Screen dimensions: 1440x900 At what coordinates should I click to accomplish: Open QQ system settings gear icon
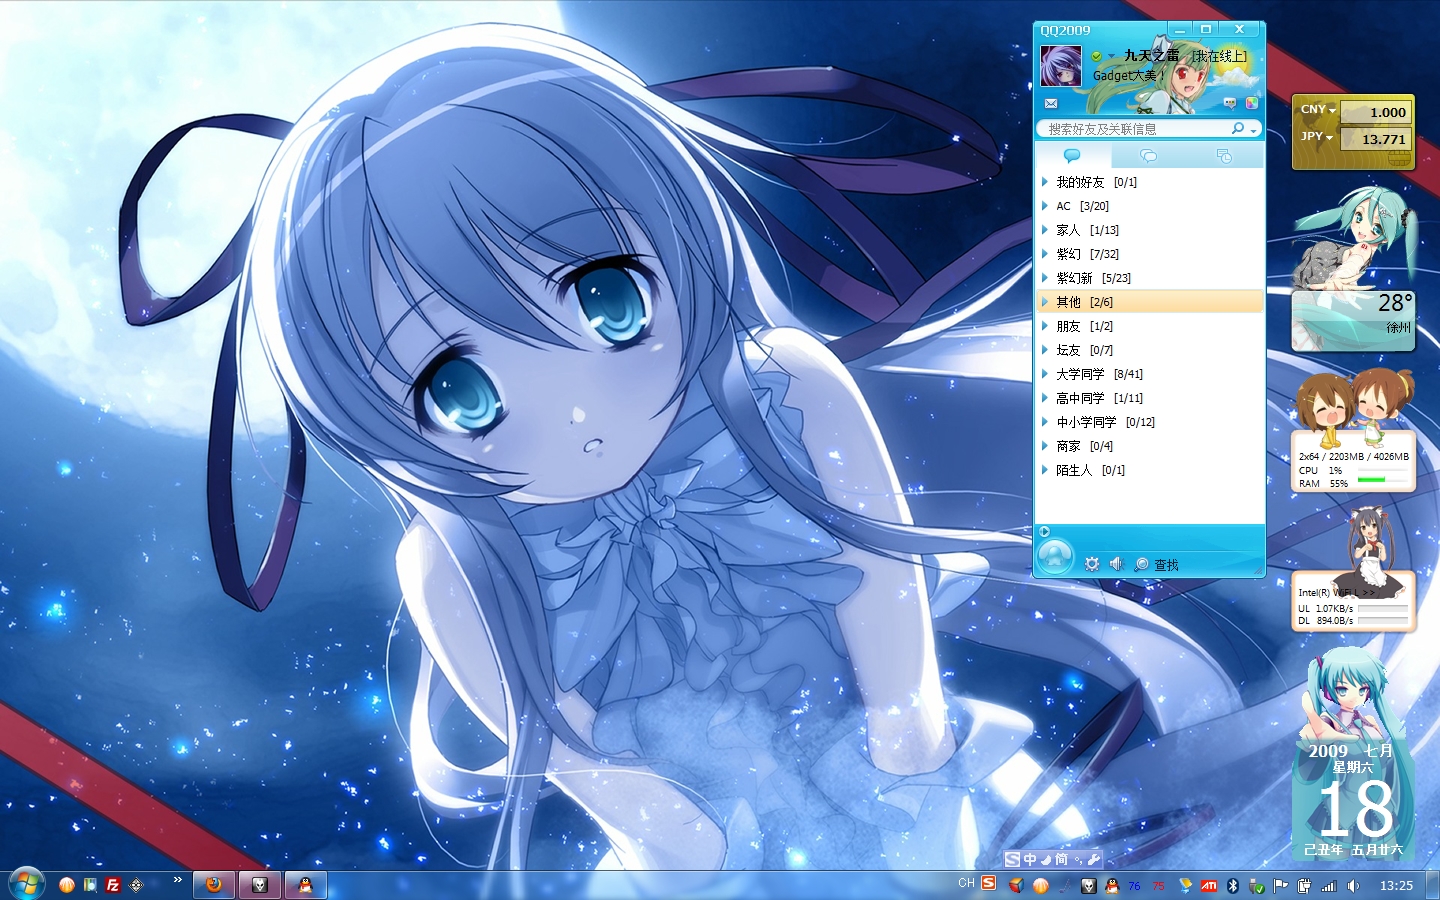coord(1092,564)
